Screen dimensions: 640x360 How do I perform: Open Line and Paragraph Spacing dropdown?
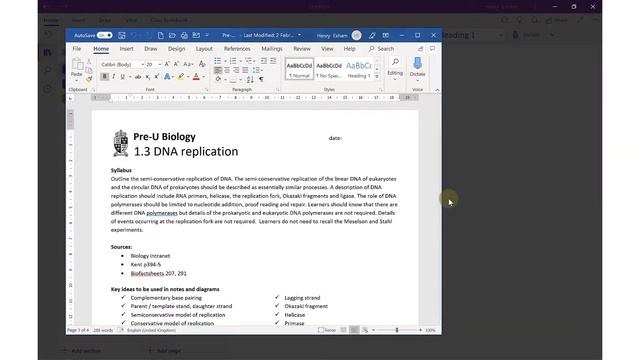(x=257, y=70)
